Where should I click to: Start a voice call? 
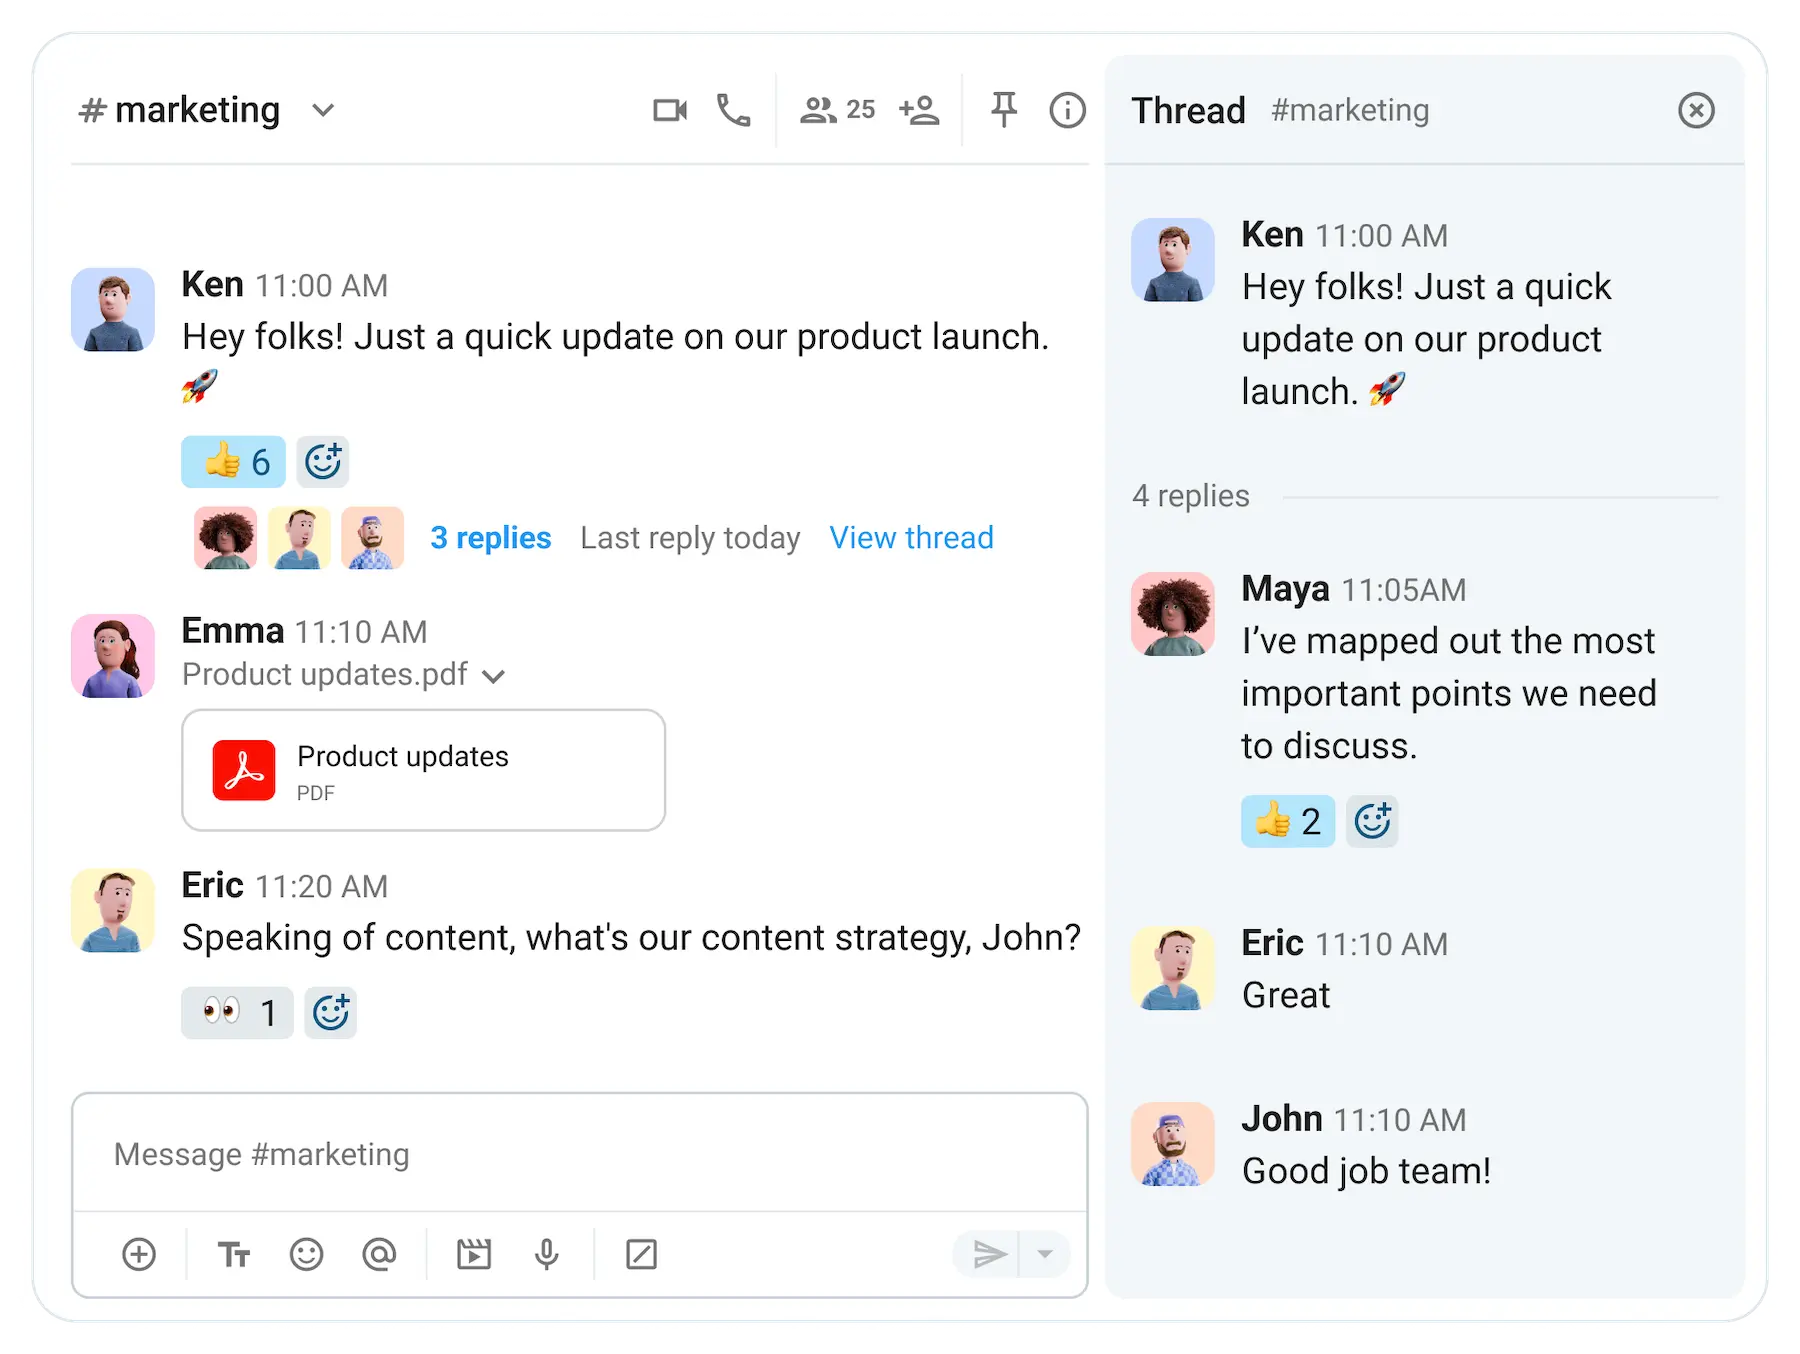point(733,110)
